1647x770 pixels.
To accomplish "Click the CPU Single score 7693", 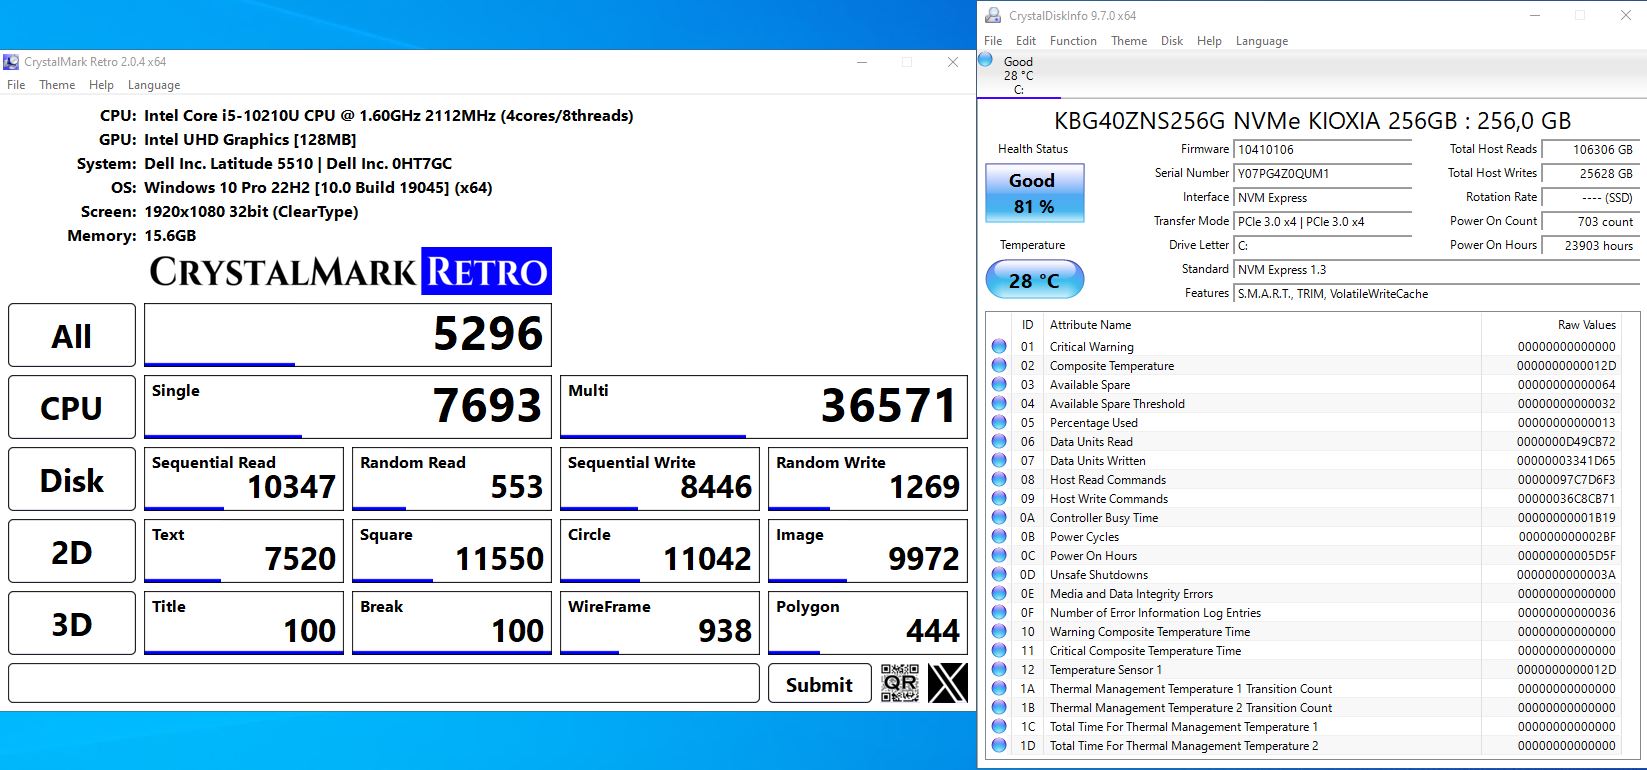I will (348, 407).
